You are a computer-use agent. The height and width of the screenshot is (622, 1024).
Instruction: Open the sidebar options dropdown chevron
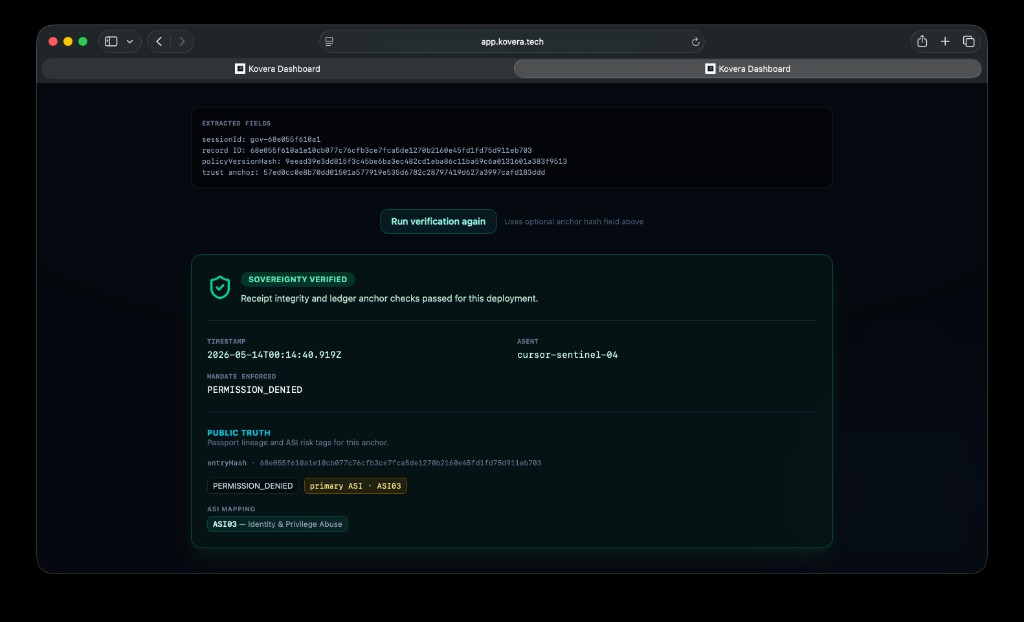coord(130,41)
